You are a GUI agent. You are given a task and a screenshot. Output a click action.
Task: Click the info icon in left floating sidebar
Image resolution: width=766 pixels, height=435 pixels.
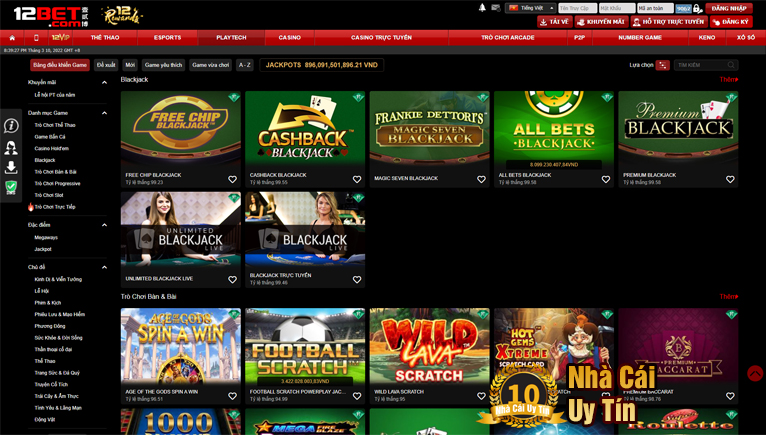11,126
